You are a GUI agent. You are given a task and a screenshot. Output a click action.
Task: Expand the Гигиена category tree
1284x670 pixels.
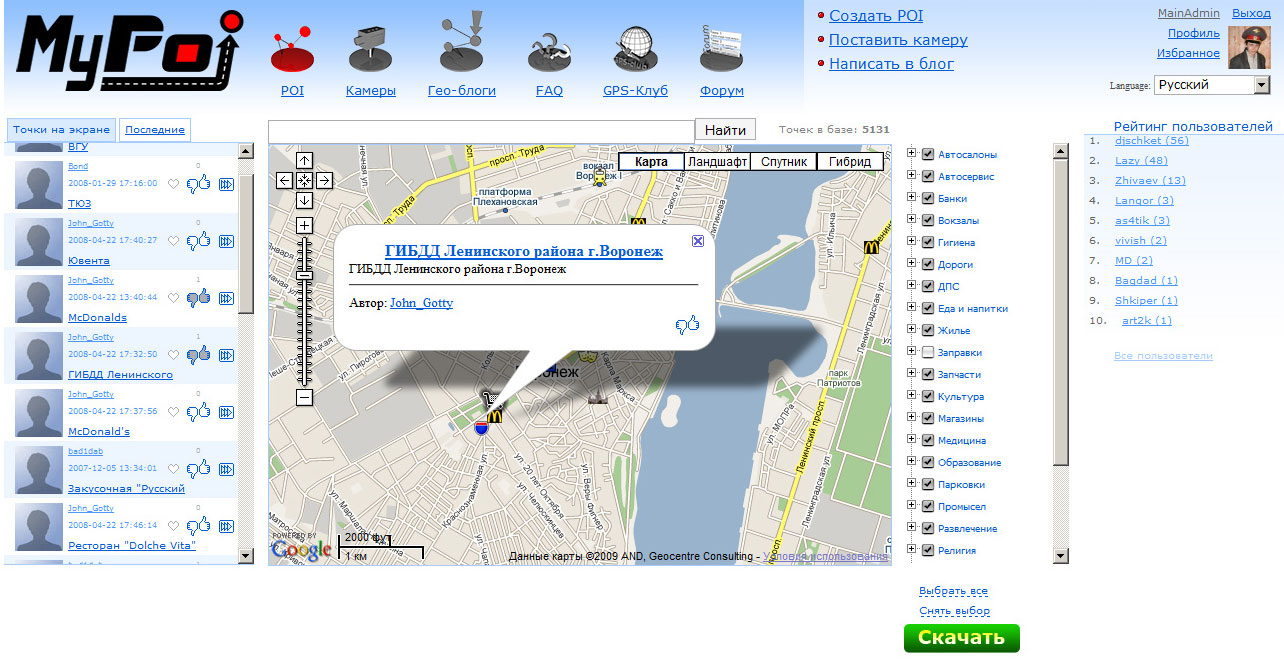(x=911, y=242)
